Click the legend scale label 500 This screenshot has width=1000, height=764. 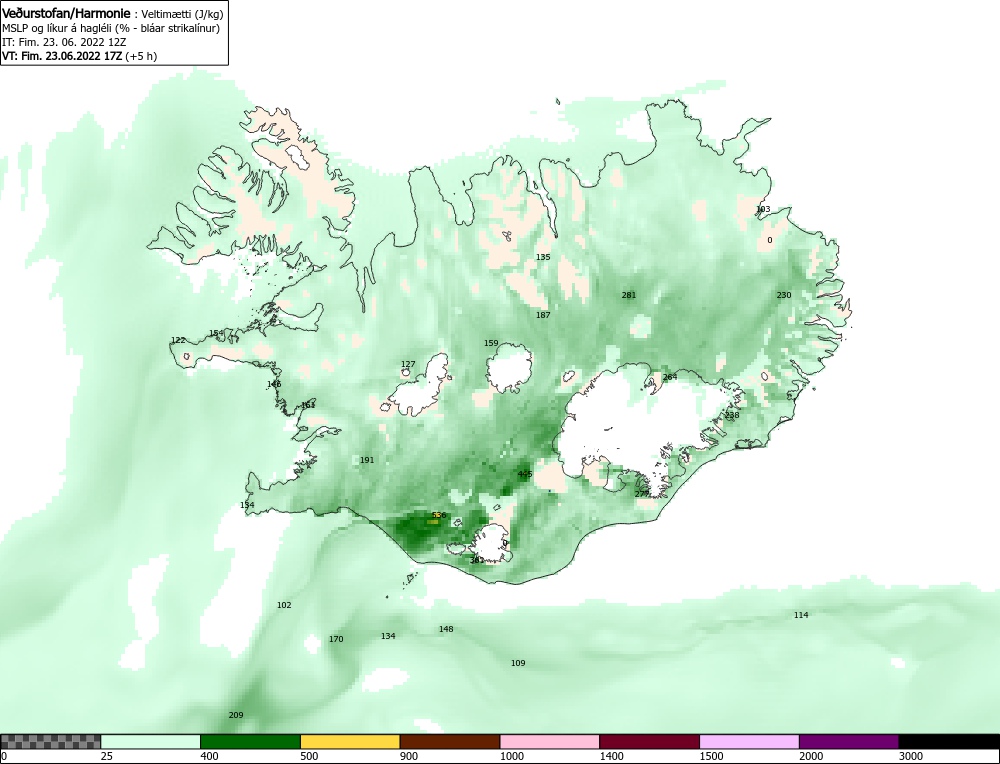[x=309, y=756]
